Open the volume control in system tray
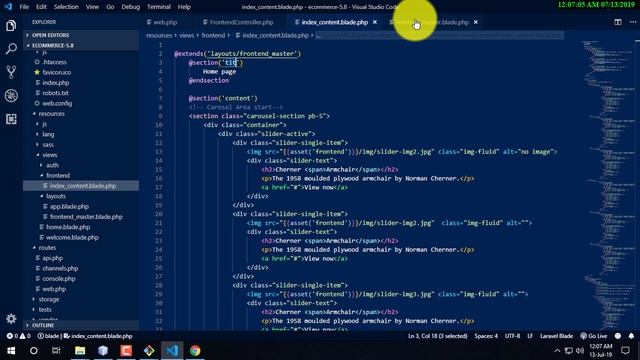The width and height of the screenshot is (640, 360). point(580,351)
